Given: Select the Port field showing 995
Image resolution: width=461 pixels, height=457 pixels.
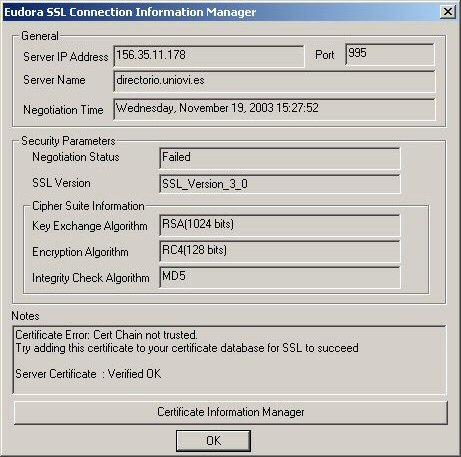Looking at the screenshot, I should [390, 54].
